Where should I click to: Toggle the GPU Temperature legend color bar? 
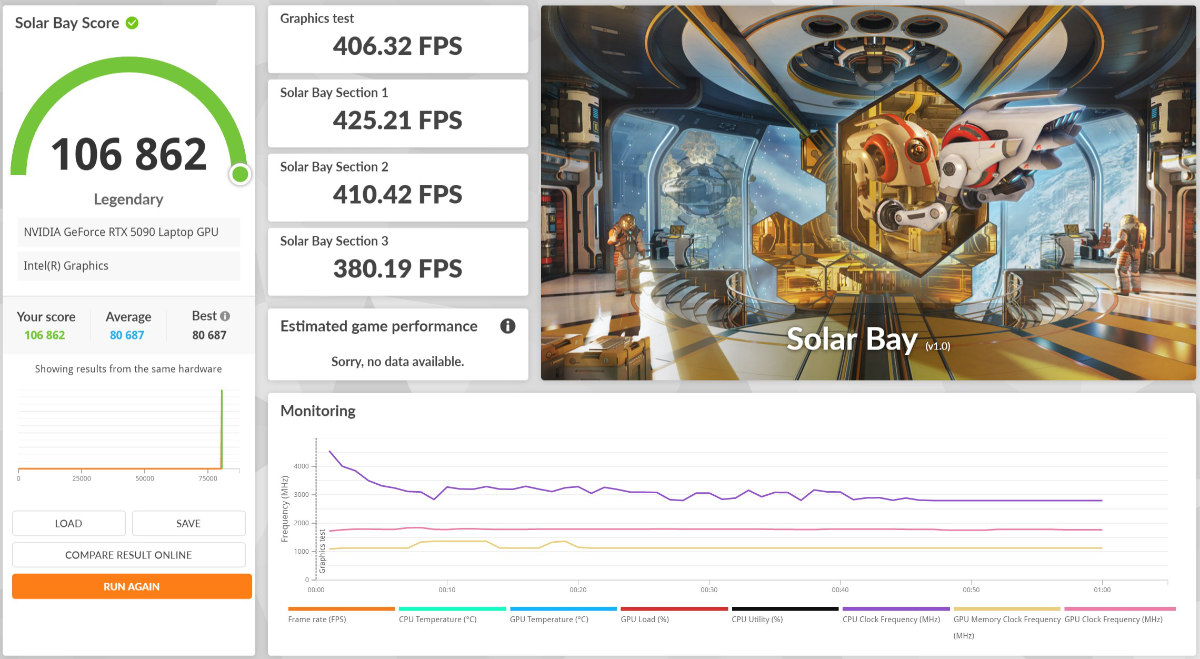[563, 609]
